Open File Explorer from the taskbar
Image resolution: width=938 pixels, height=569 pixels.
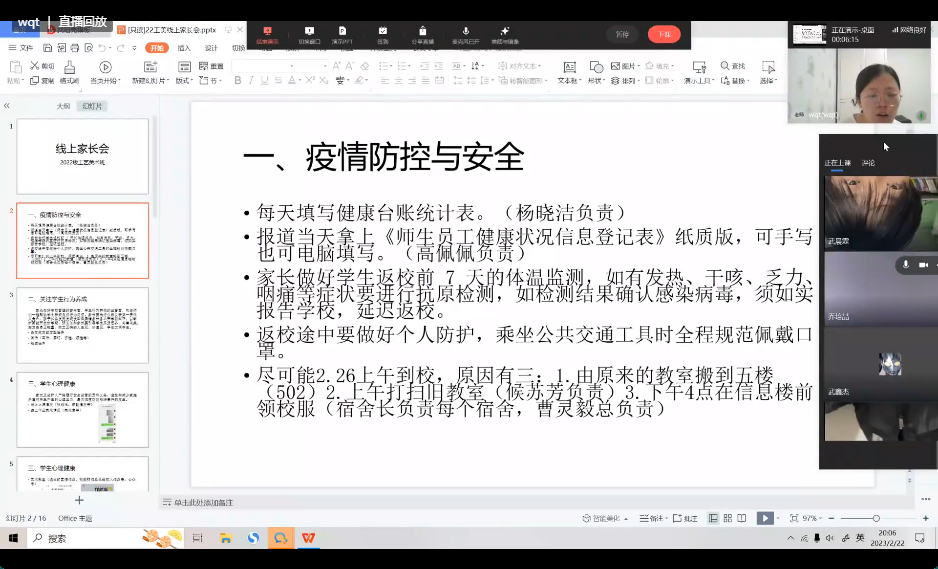(226, 538)
